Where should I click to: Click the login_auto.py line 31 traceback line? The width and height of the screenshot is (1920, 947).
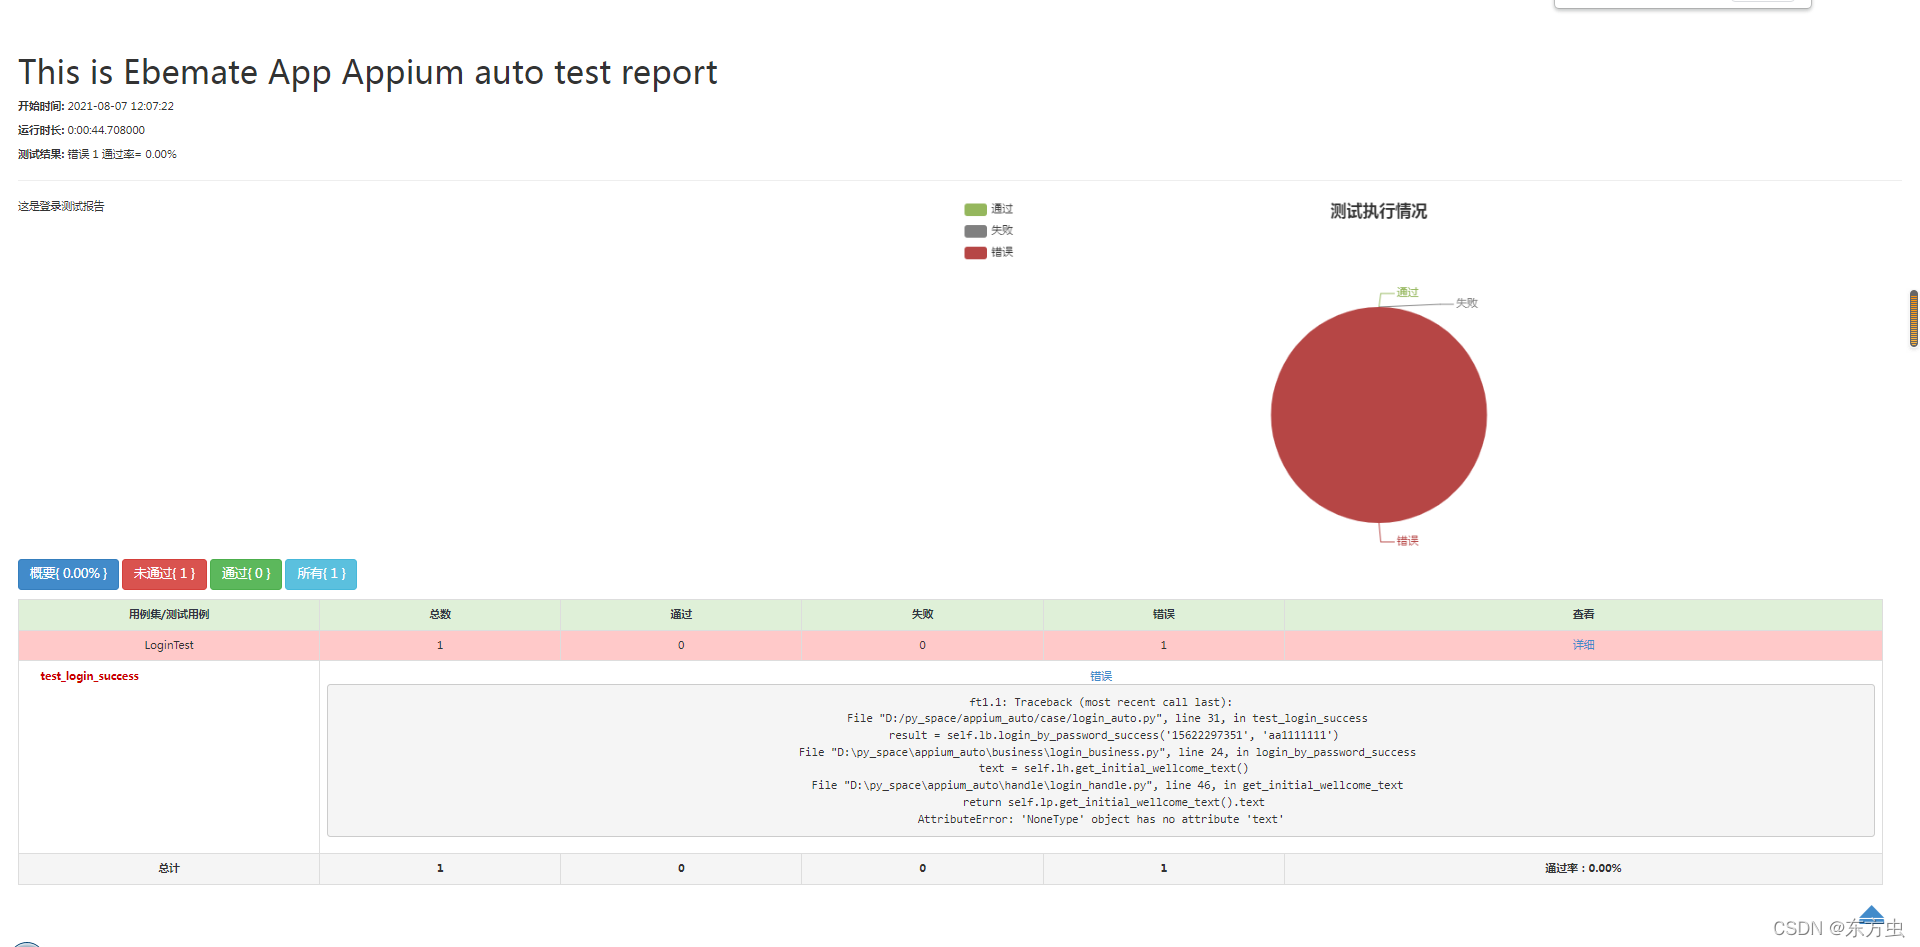pos(1107,718)
